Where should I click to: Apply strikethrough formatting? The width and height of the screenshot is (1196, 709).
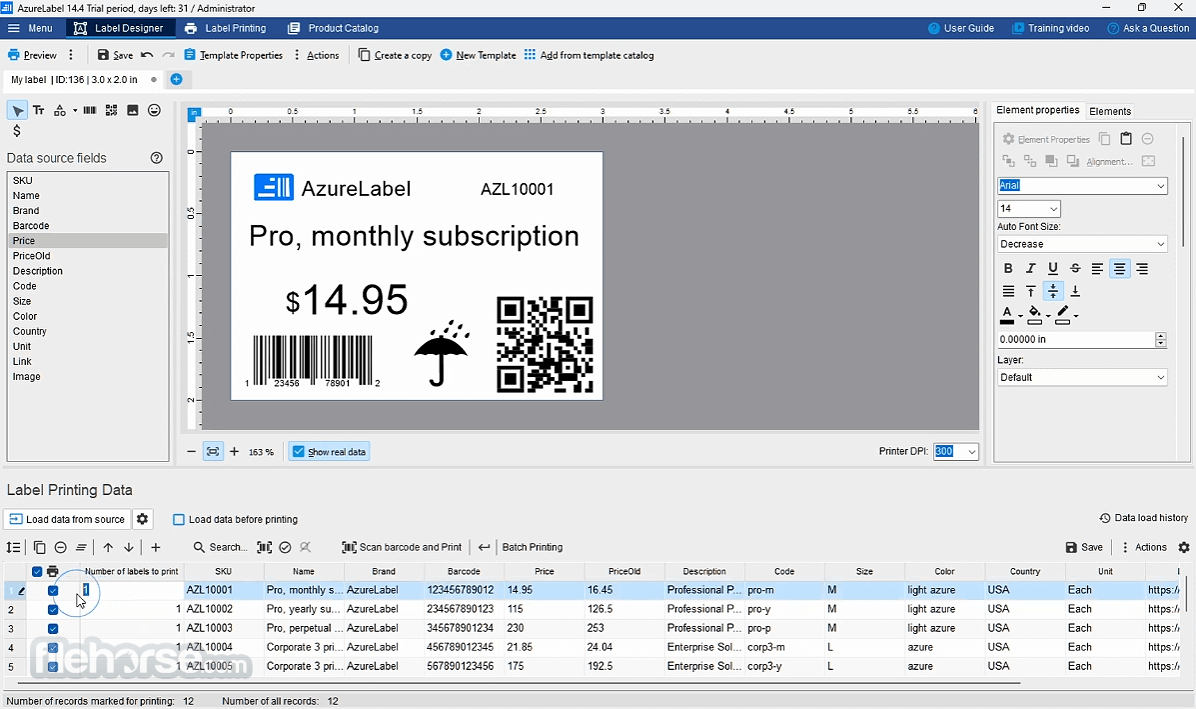[x=1075, y=268]
